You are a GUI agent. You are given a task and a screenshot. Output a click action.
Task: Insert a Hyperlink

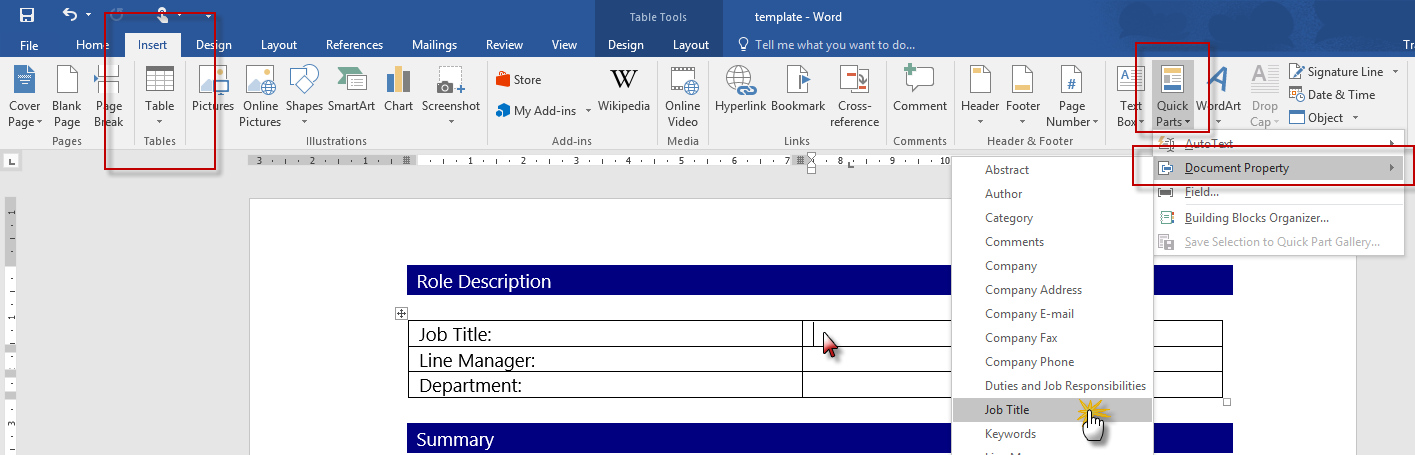coord(741,90)
